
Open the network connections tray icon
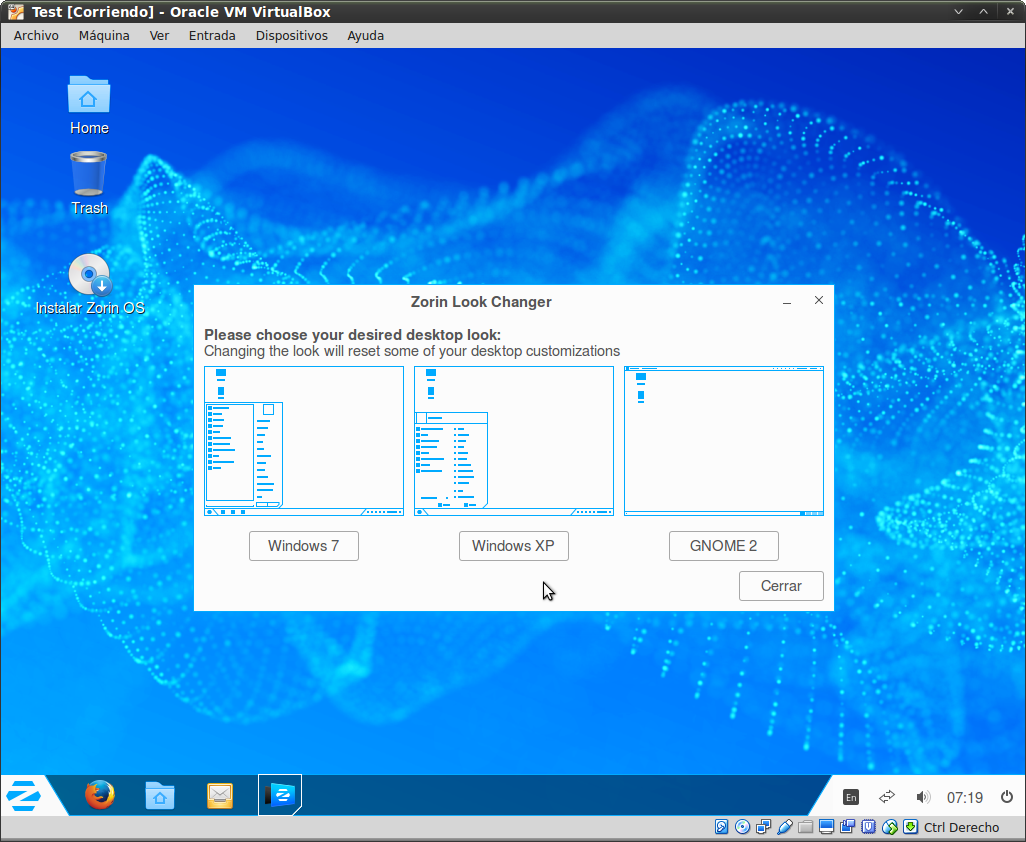[887, 797]
